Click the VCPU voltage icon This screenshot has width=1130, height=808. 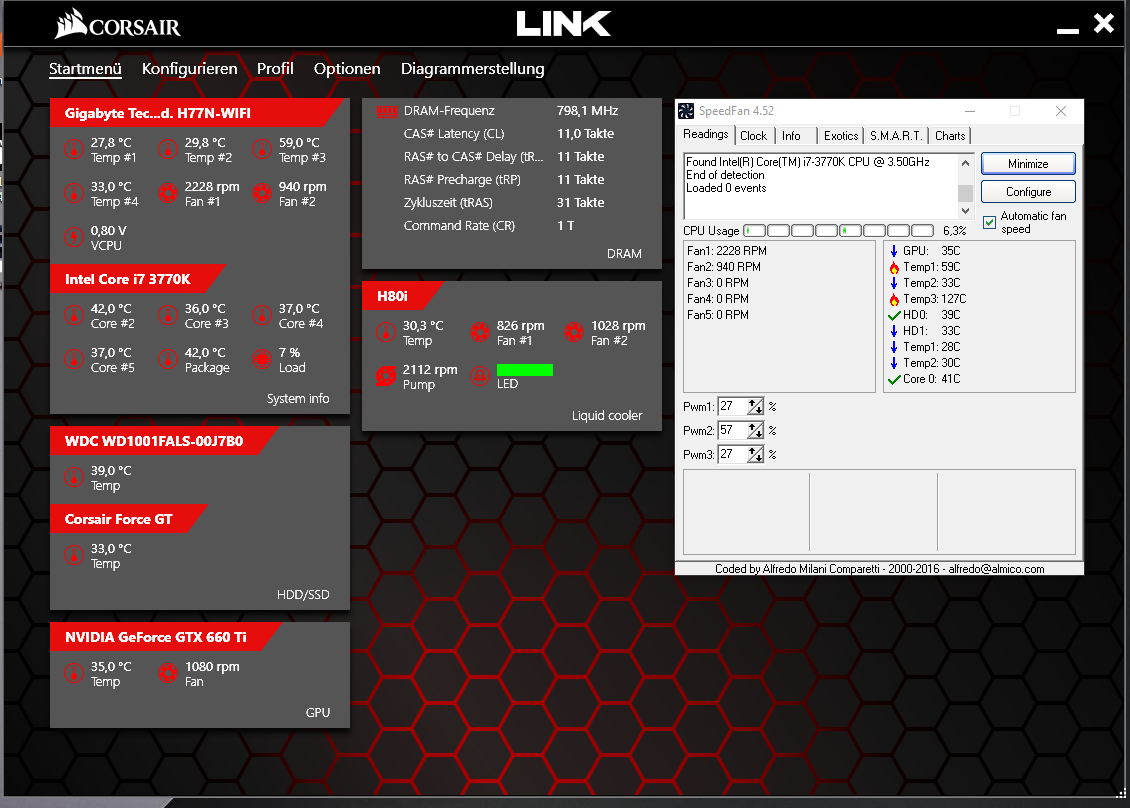pyautogui.click(x=74, y=238)
